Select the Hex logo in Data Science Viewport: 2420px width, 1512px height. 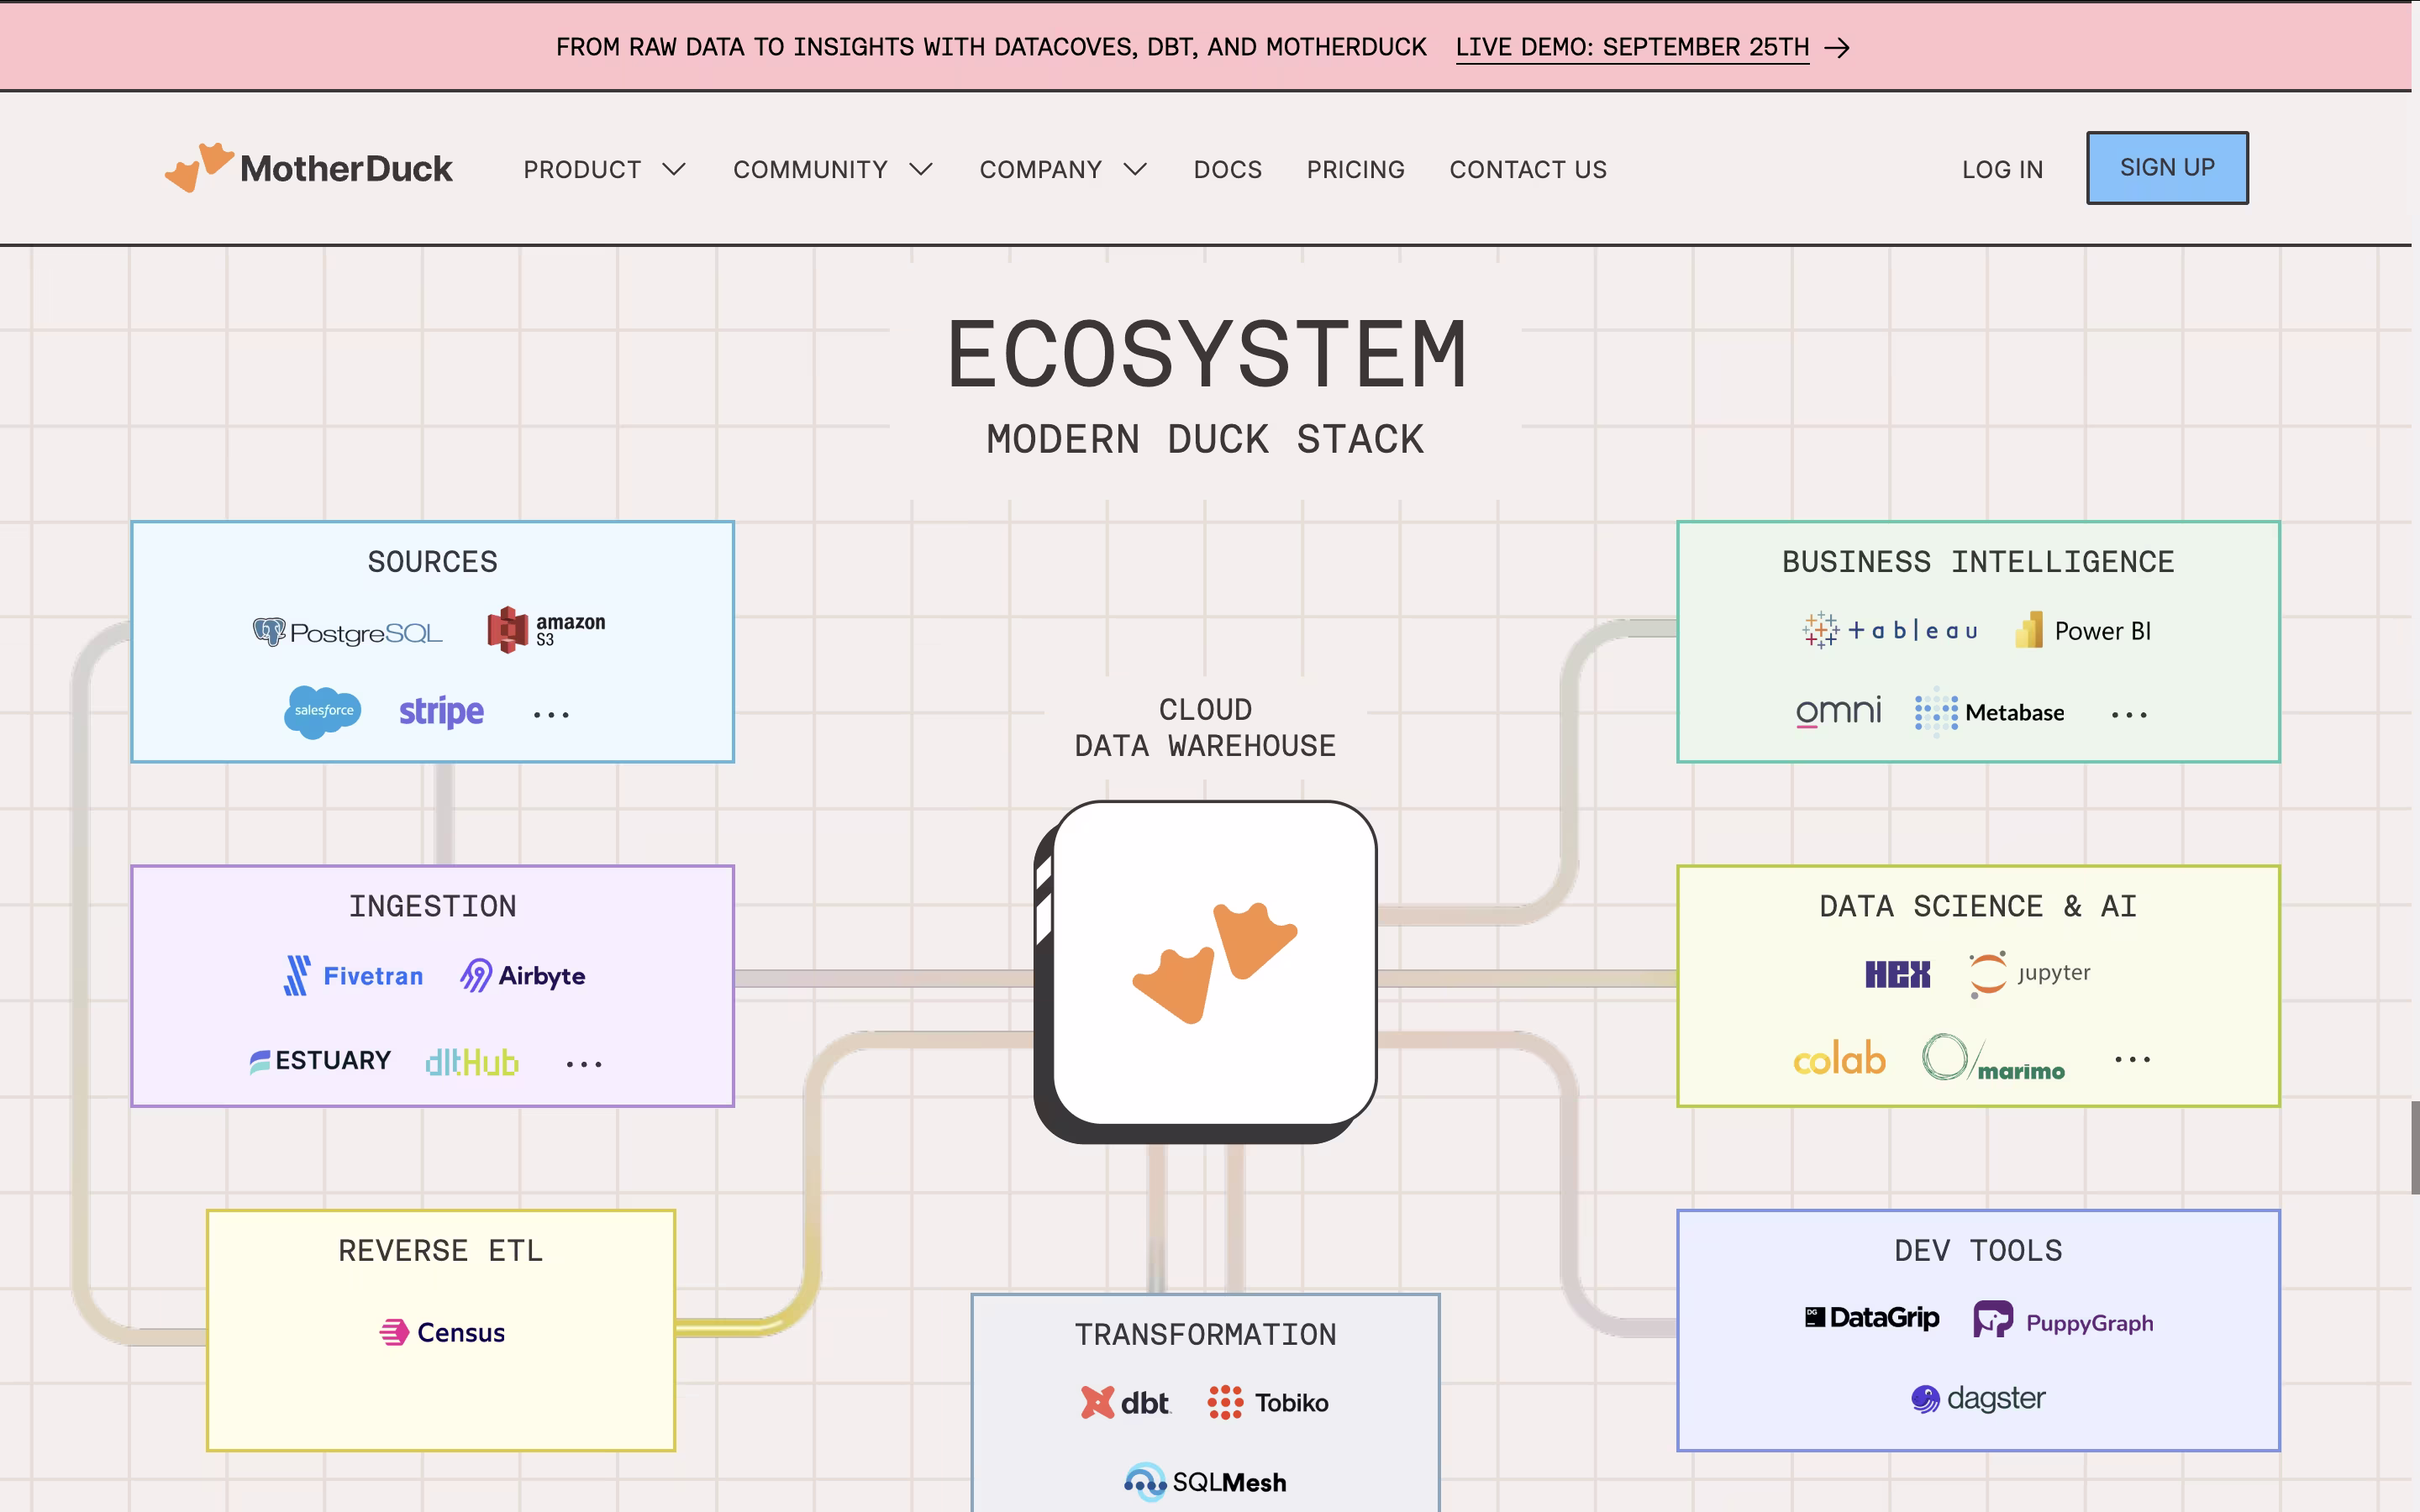click(1897, 974)
